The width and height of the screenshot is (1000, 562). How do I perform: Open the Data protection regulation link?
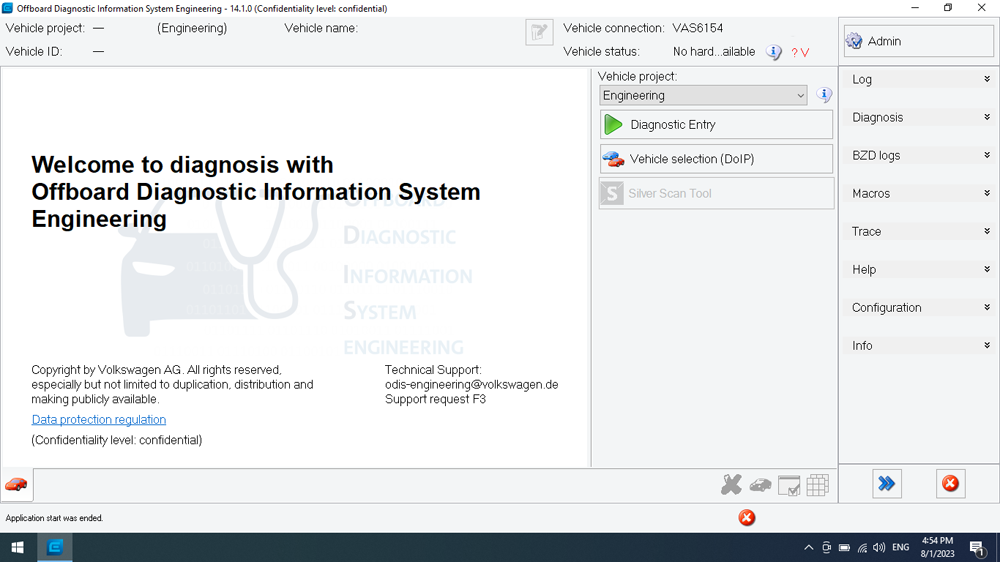pyautogui.click(x=99, y=420)
